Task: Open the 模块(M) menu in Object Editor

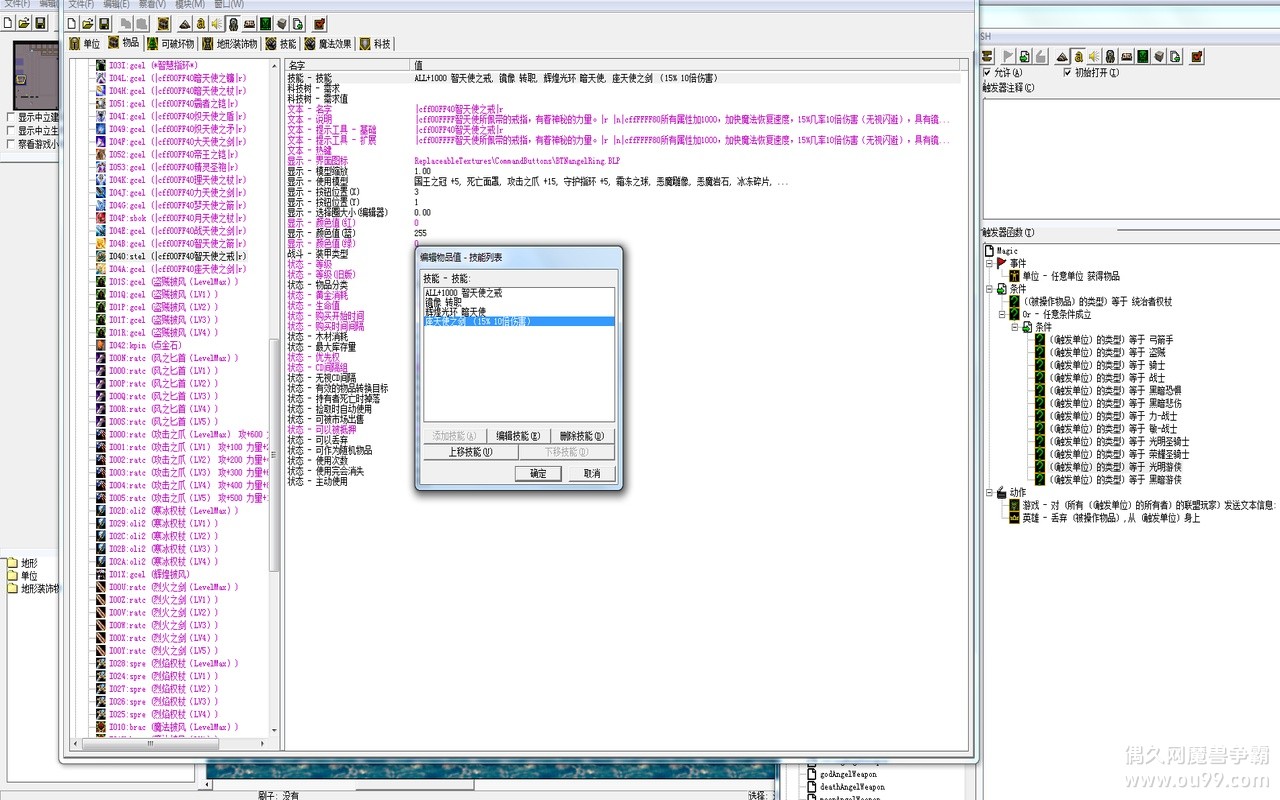Action: (x=188, y=4)
